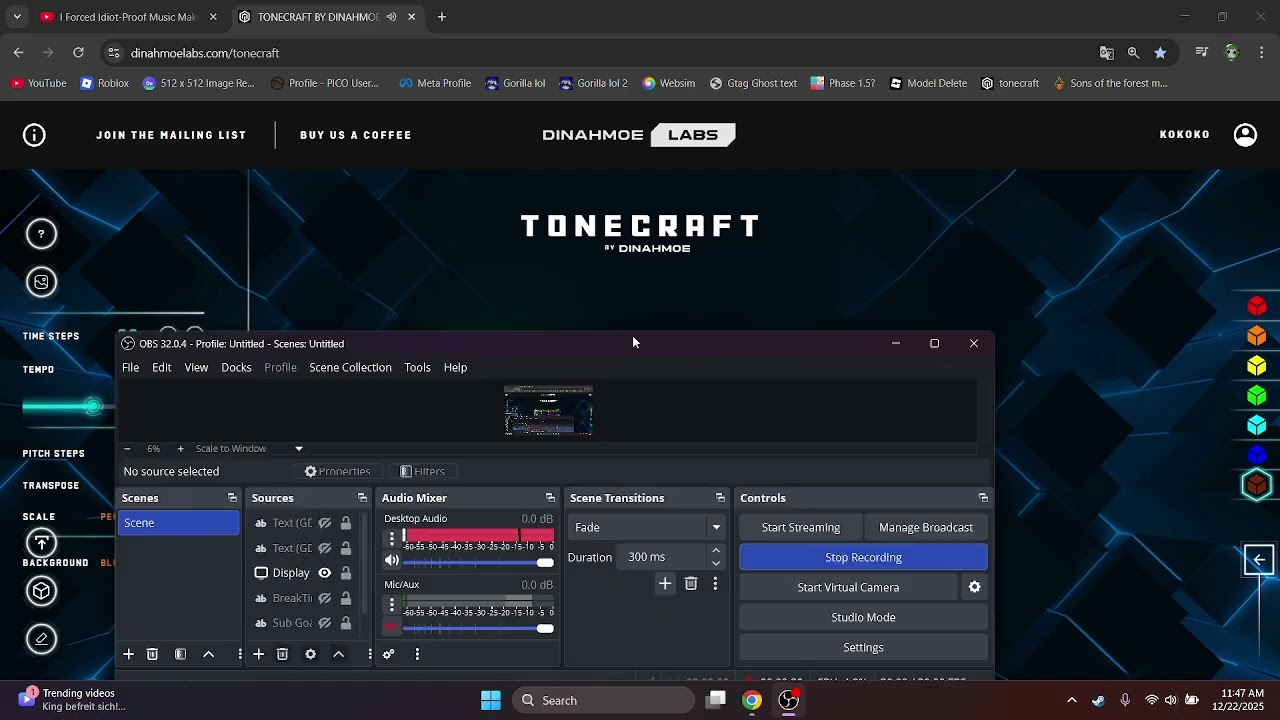Lock the BreakTi source
The image size is (1280, 720).
coord(345,598)
